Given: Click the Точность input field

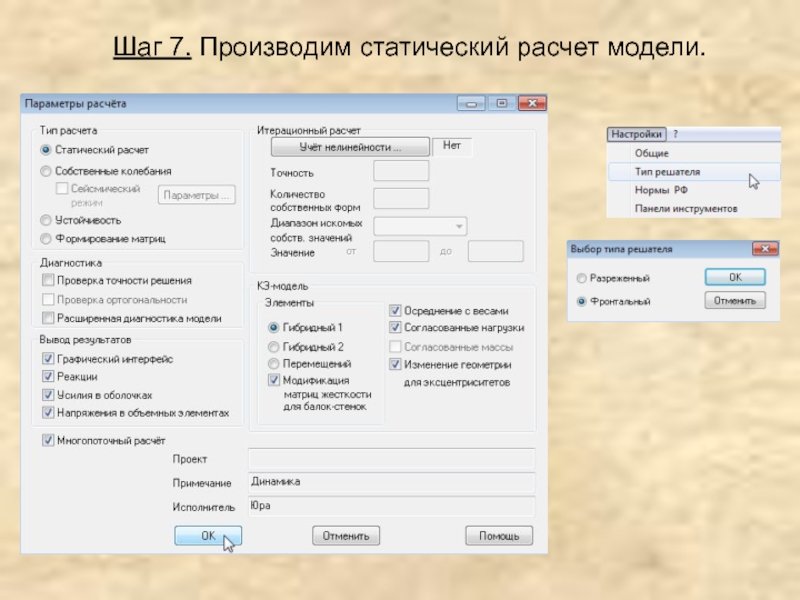Looking at the screenshot, I should coord(401,171).
